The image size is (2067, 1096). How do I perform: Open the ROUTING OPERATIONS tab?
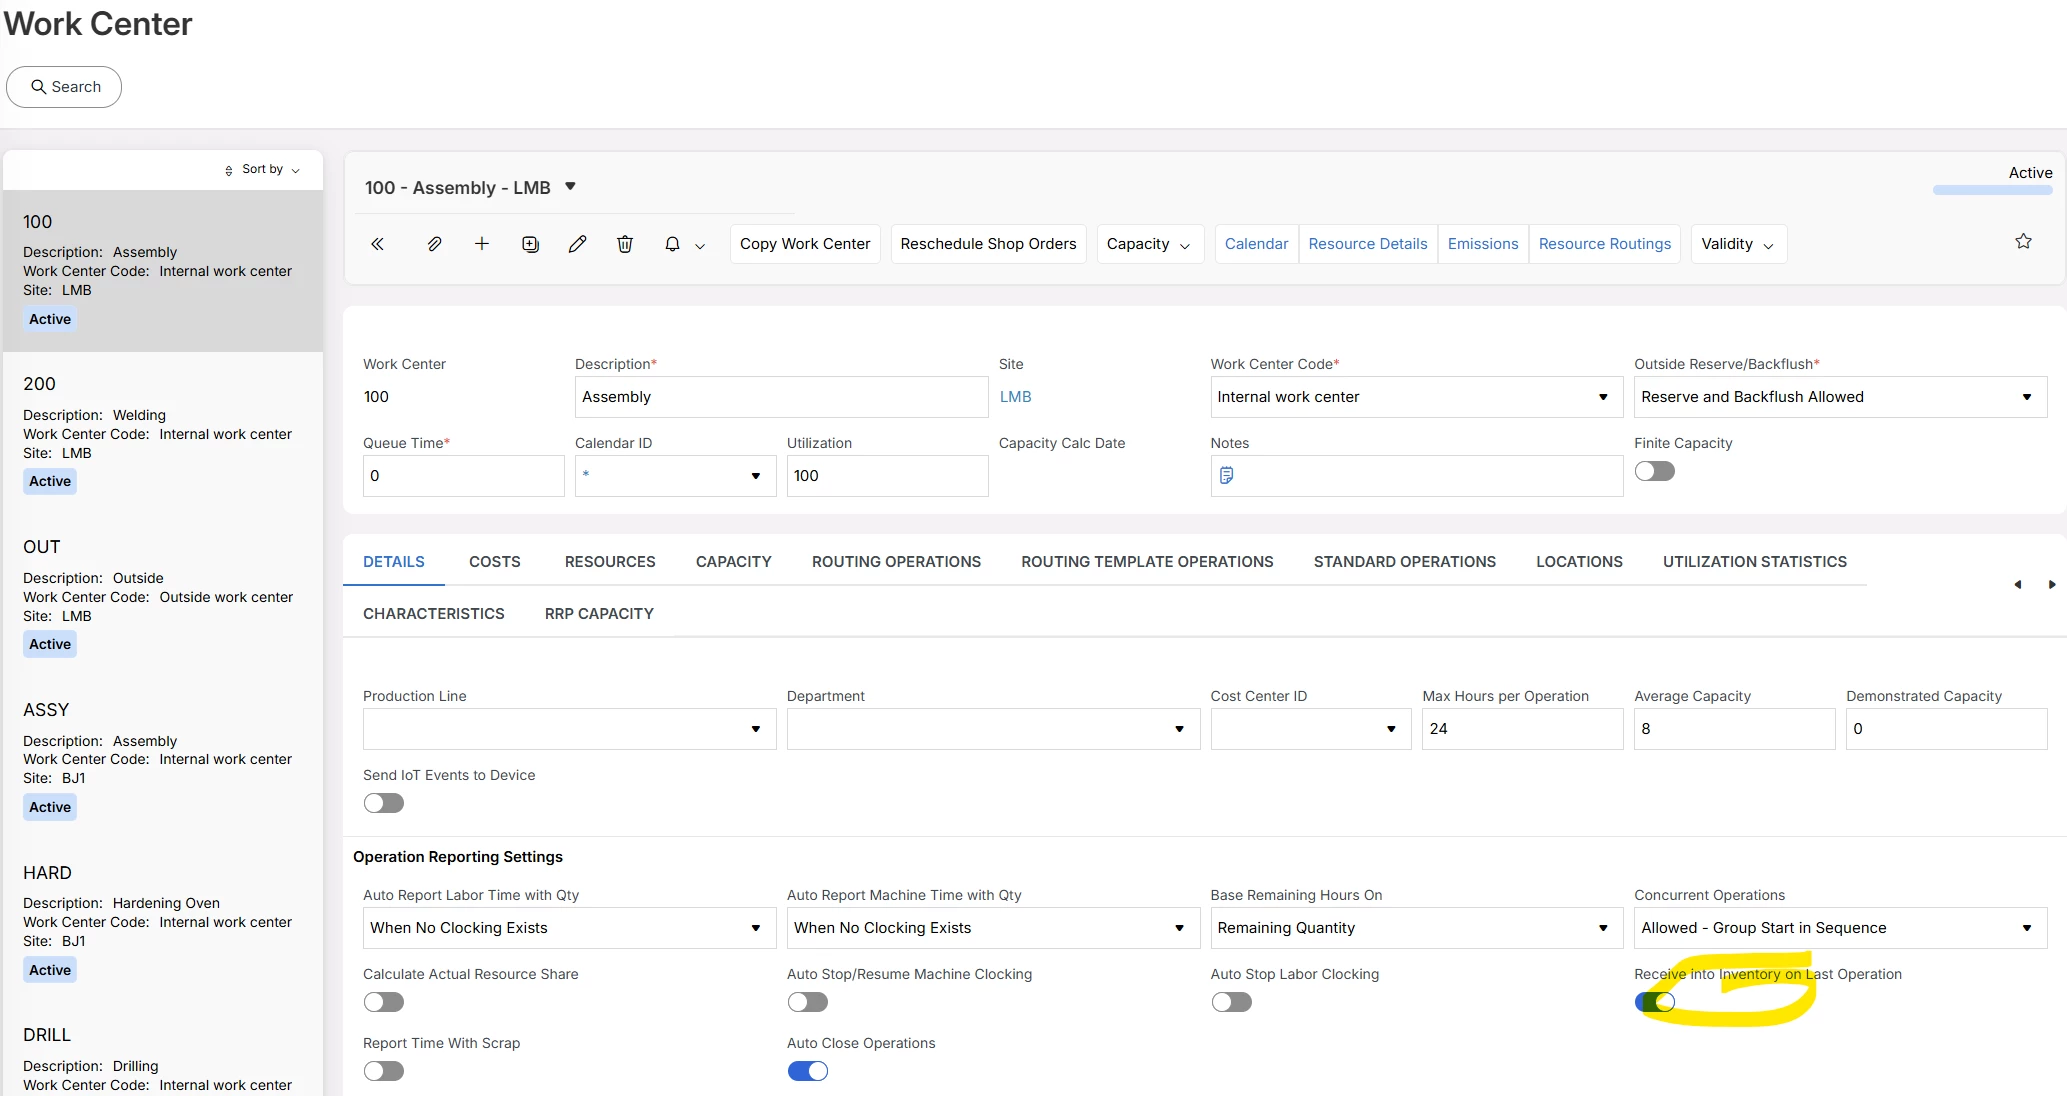[x=896, y=562]
